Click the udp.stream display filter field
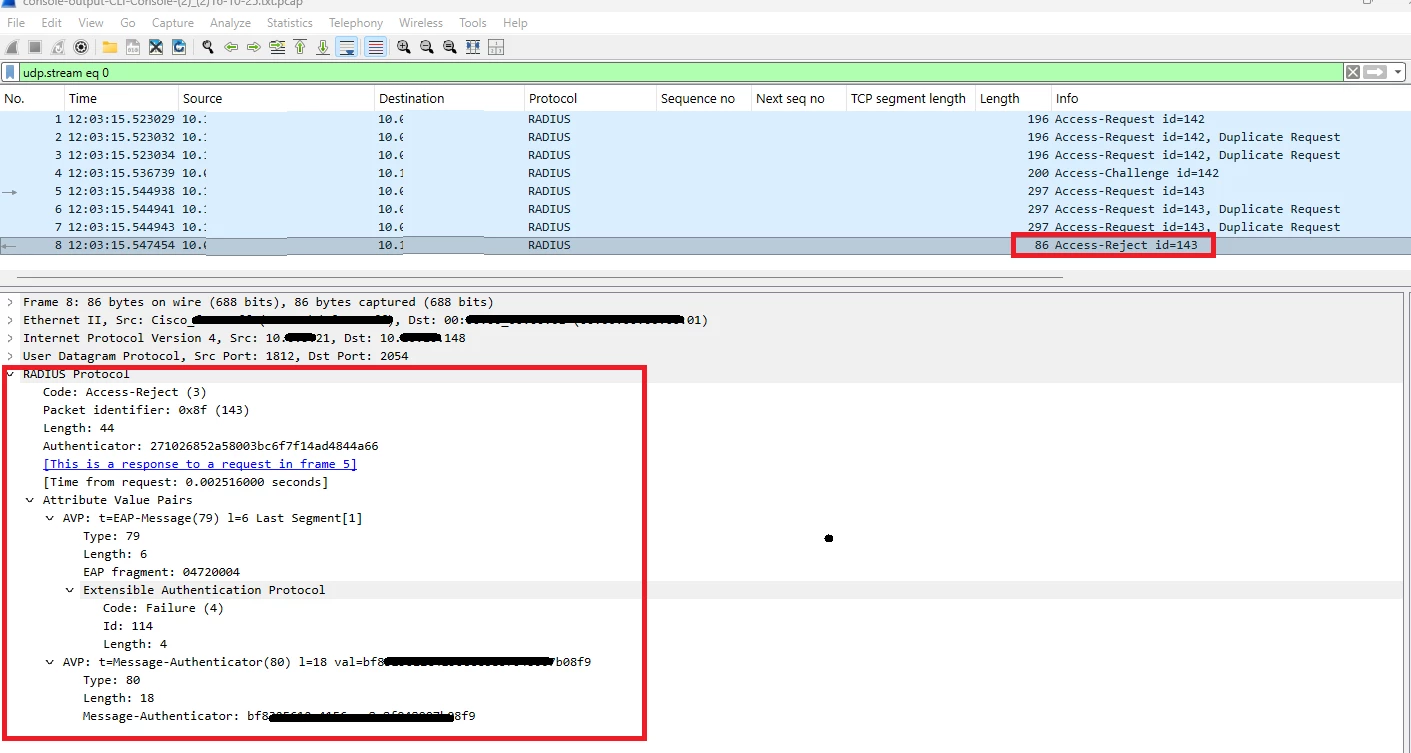1411x753 pixels. (680, 72)
